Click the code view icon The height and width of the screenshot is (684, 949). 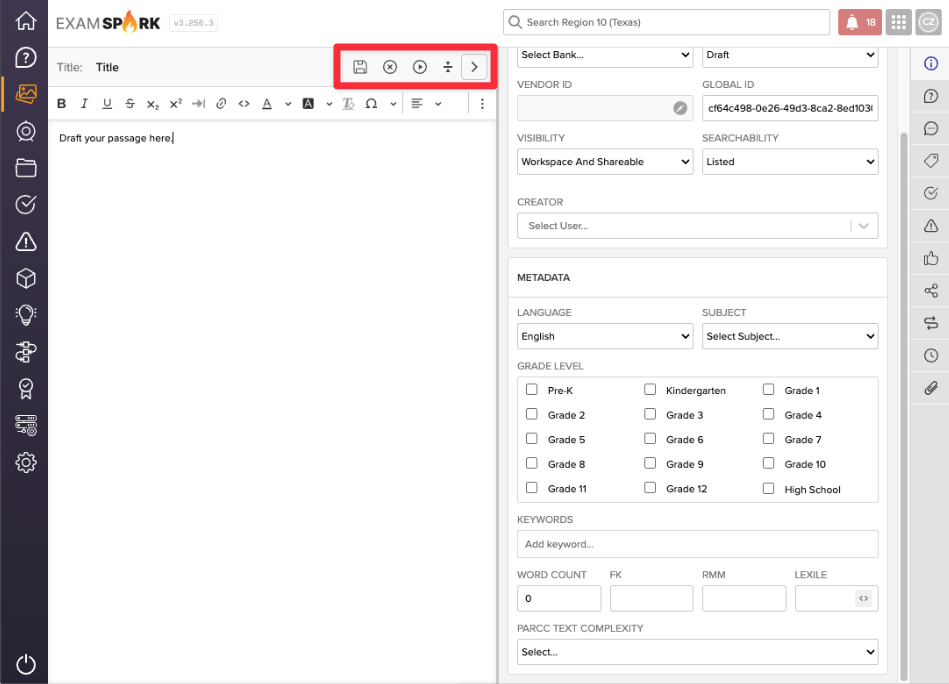coord(244,104)
